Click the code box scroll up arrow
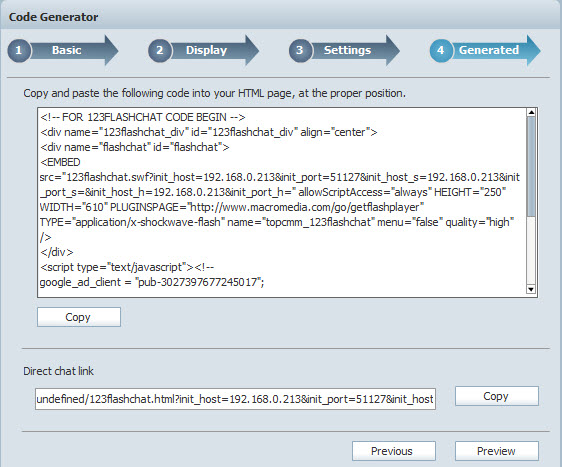 pos(531,113)
